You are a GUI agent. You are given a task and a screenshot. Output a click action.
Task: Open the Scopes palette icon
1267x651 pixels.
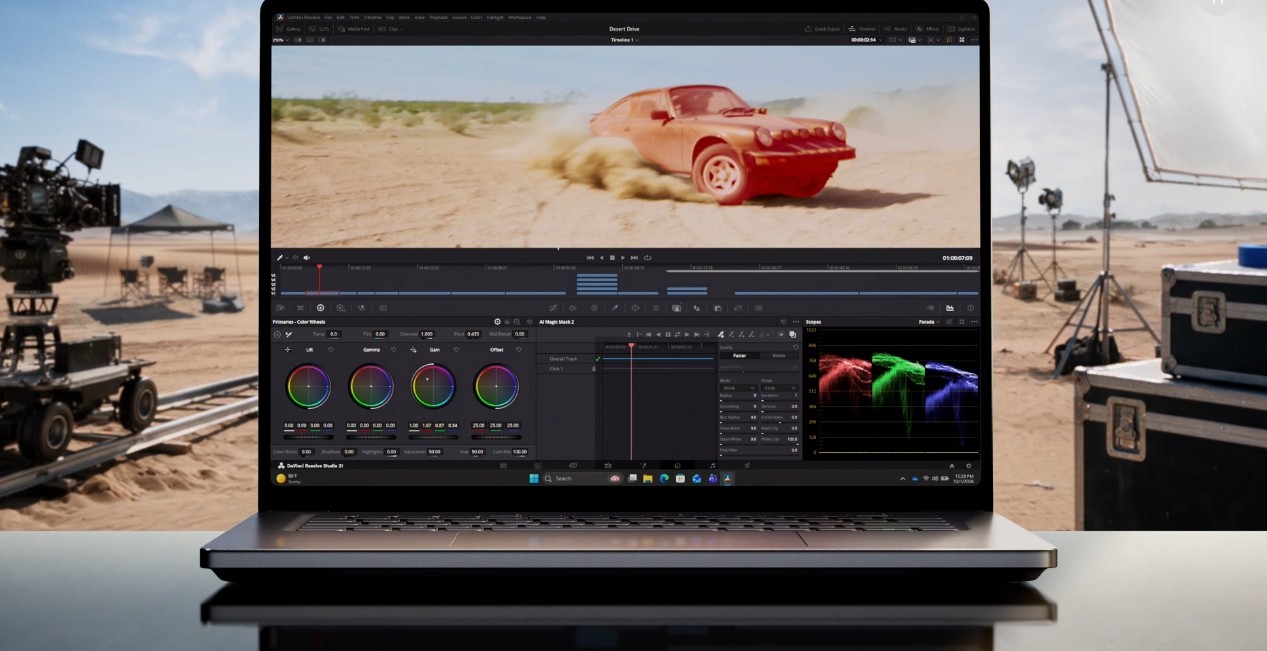pos(950,308)
